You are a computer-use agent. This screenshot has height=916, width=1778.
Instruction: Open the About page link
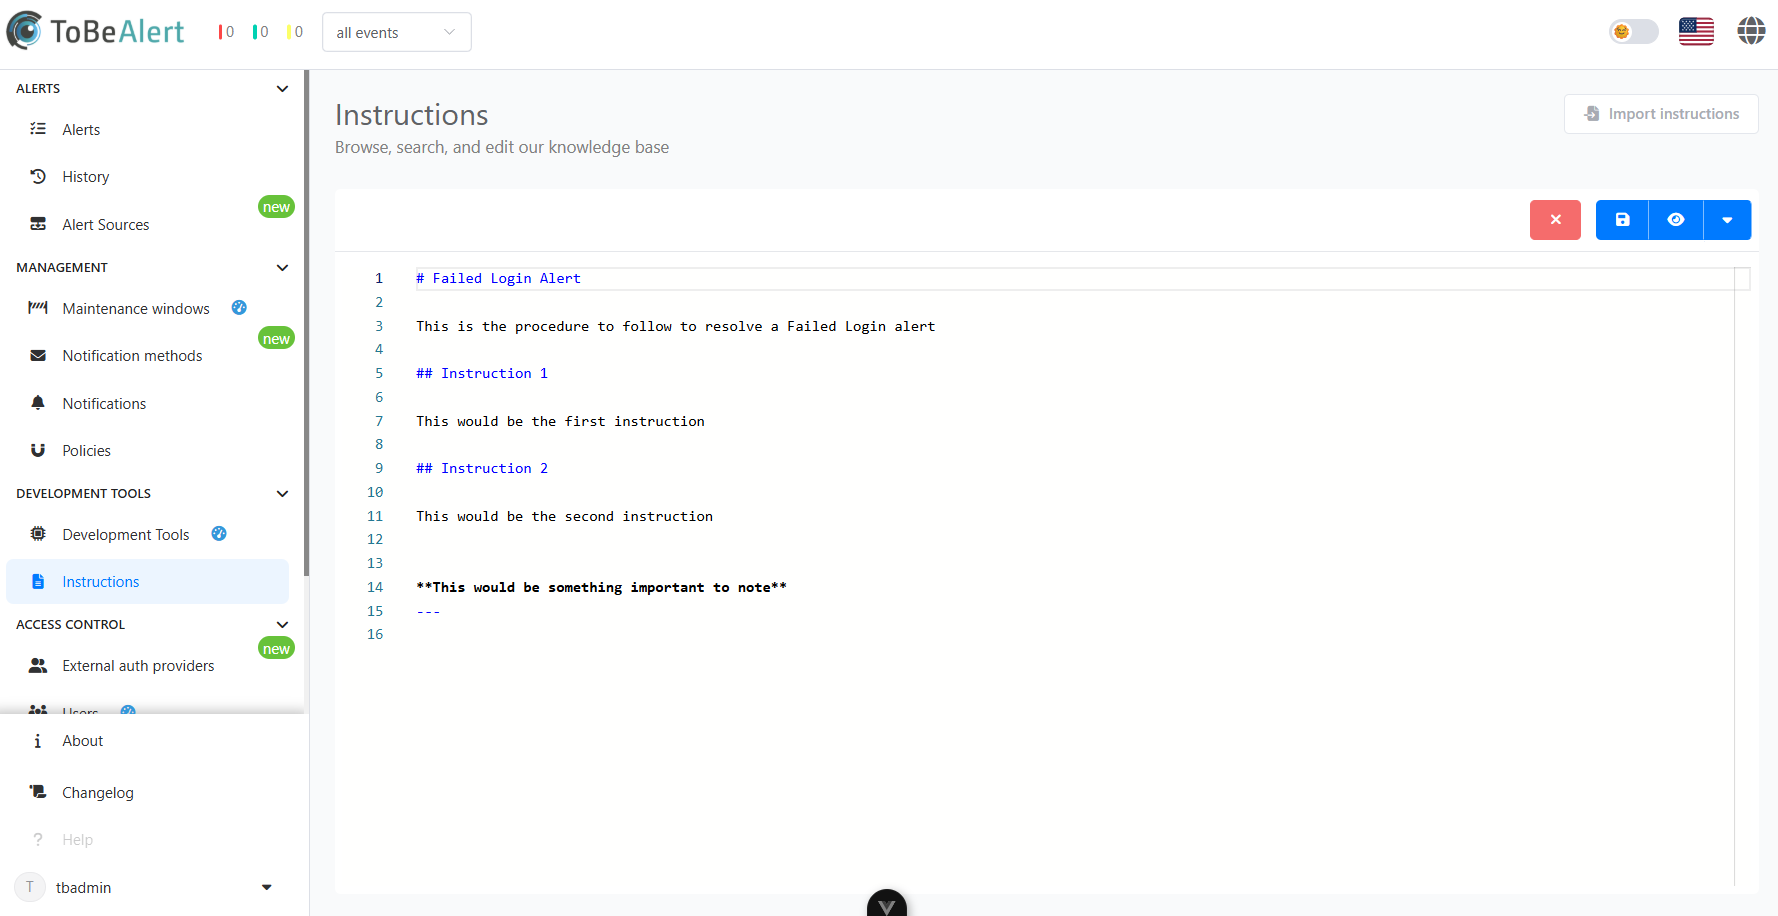tap(82, 741)
